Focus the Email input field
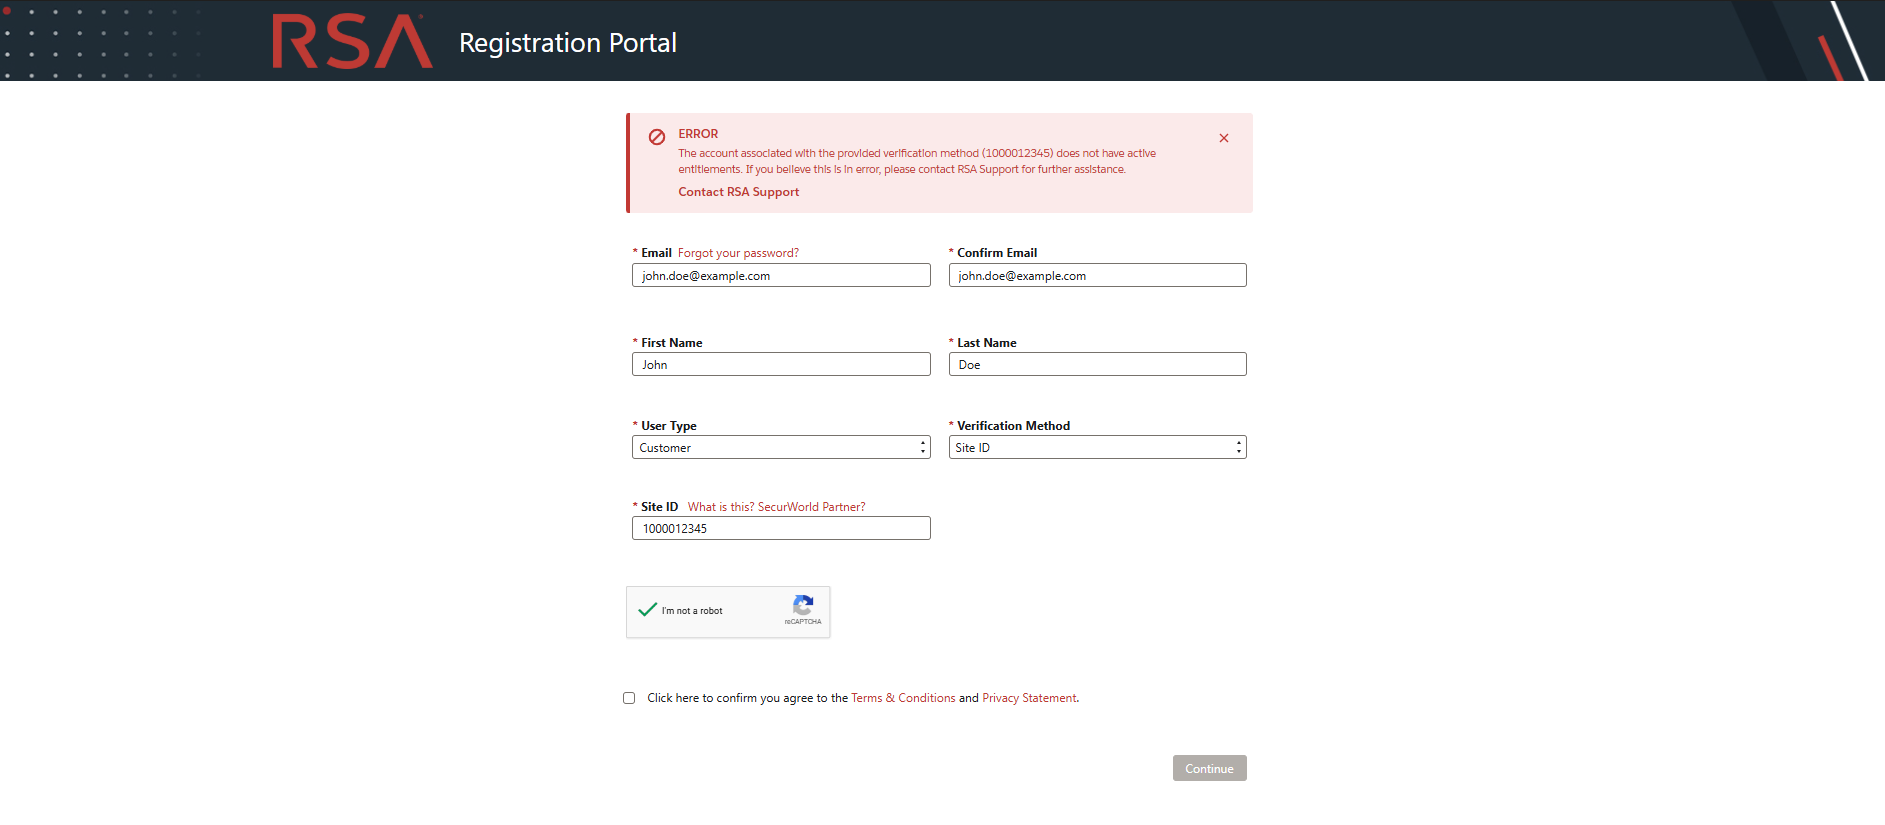Viewport: 1885px width, 825px height. (781, 275)
